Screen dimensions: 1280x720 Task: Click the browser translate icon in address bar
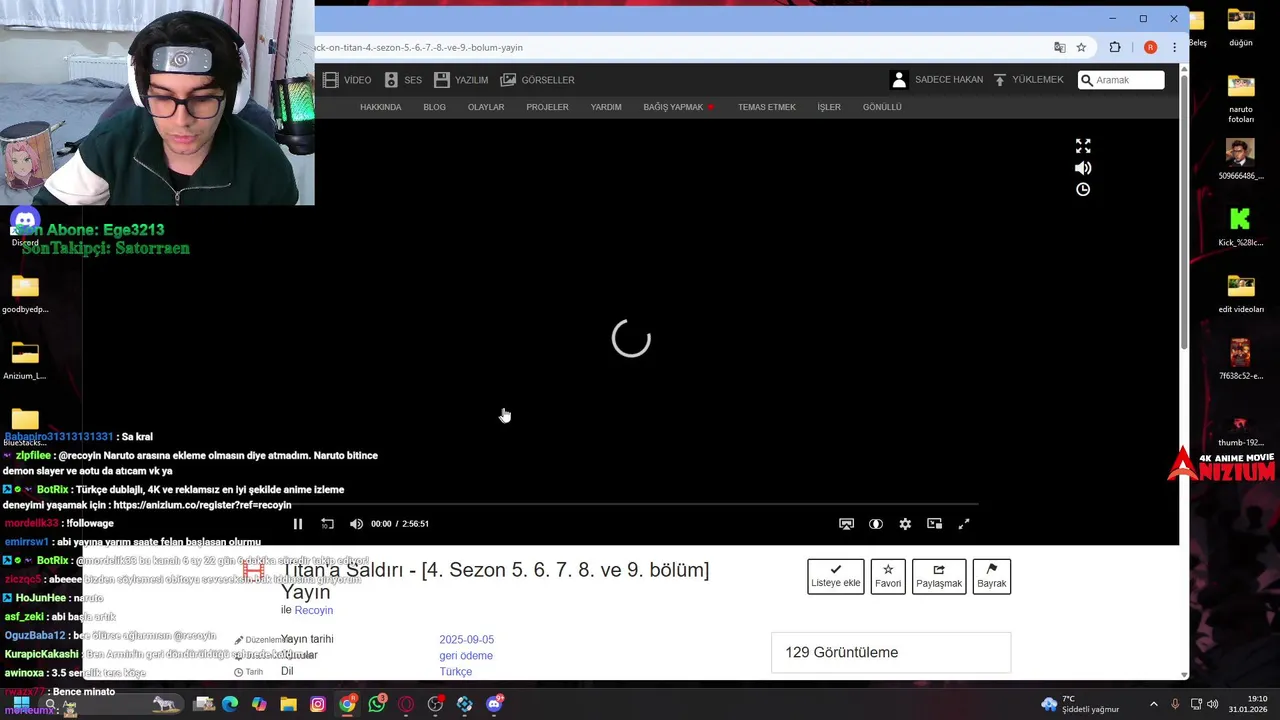(1060, 47)
